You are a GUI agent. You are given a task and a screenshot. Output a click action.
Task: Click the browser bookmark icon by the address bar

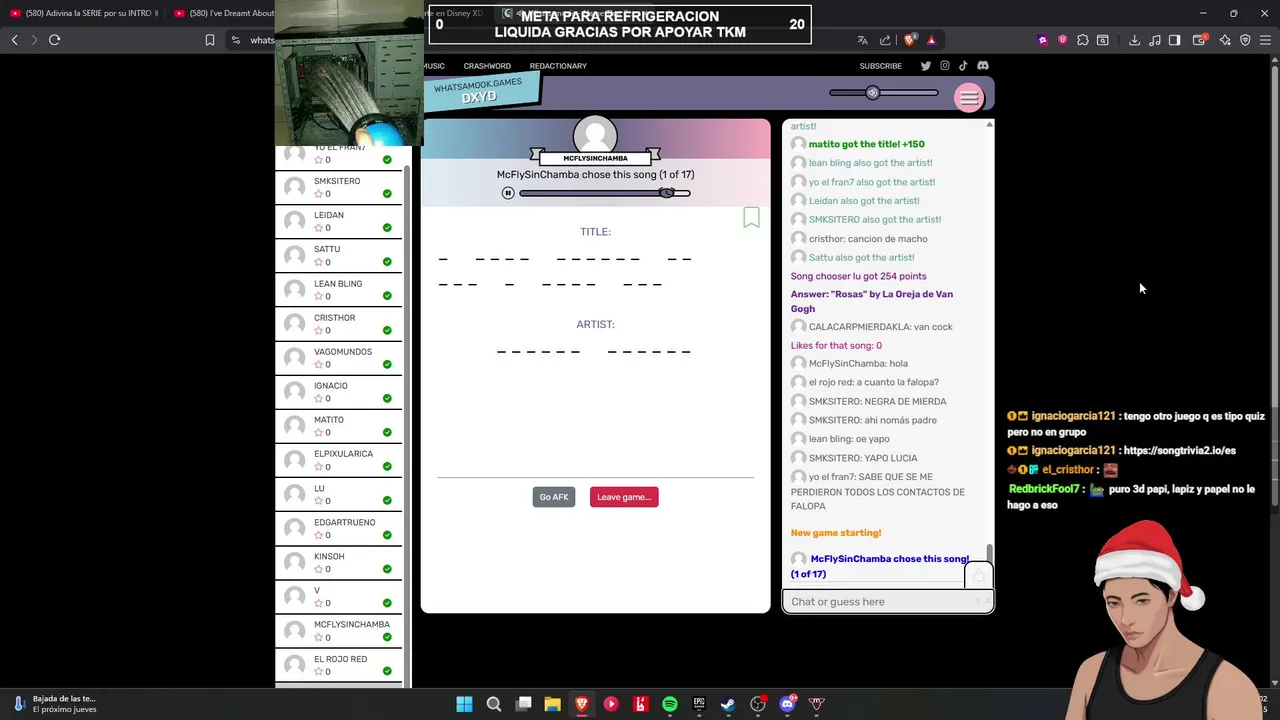210,40
